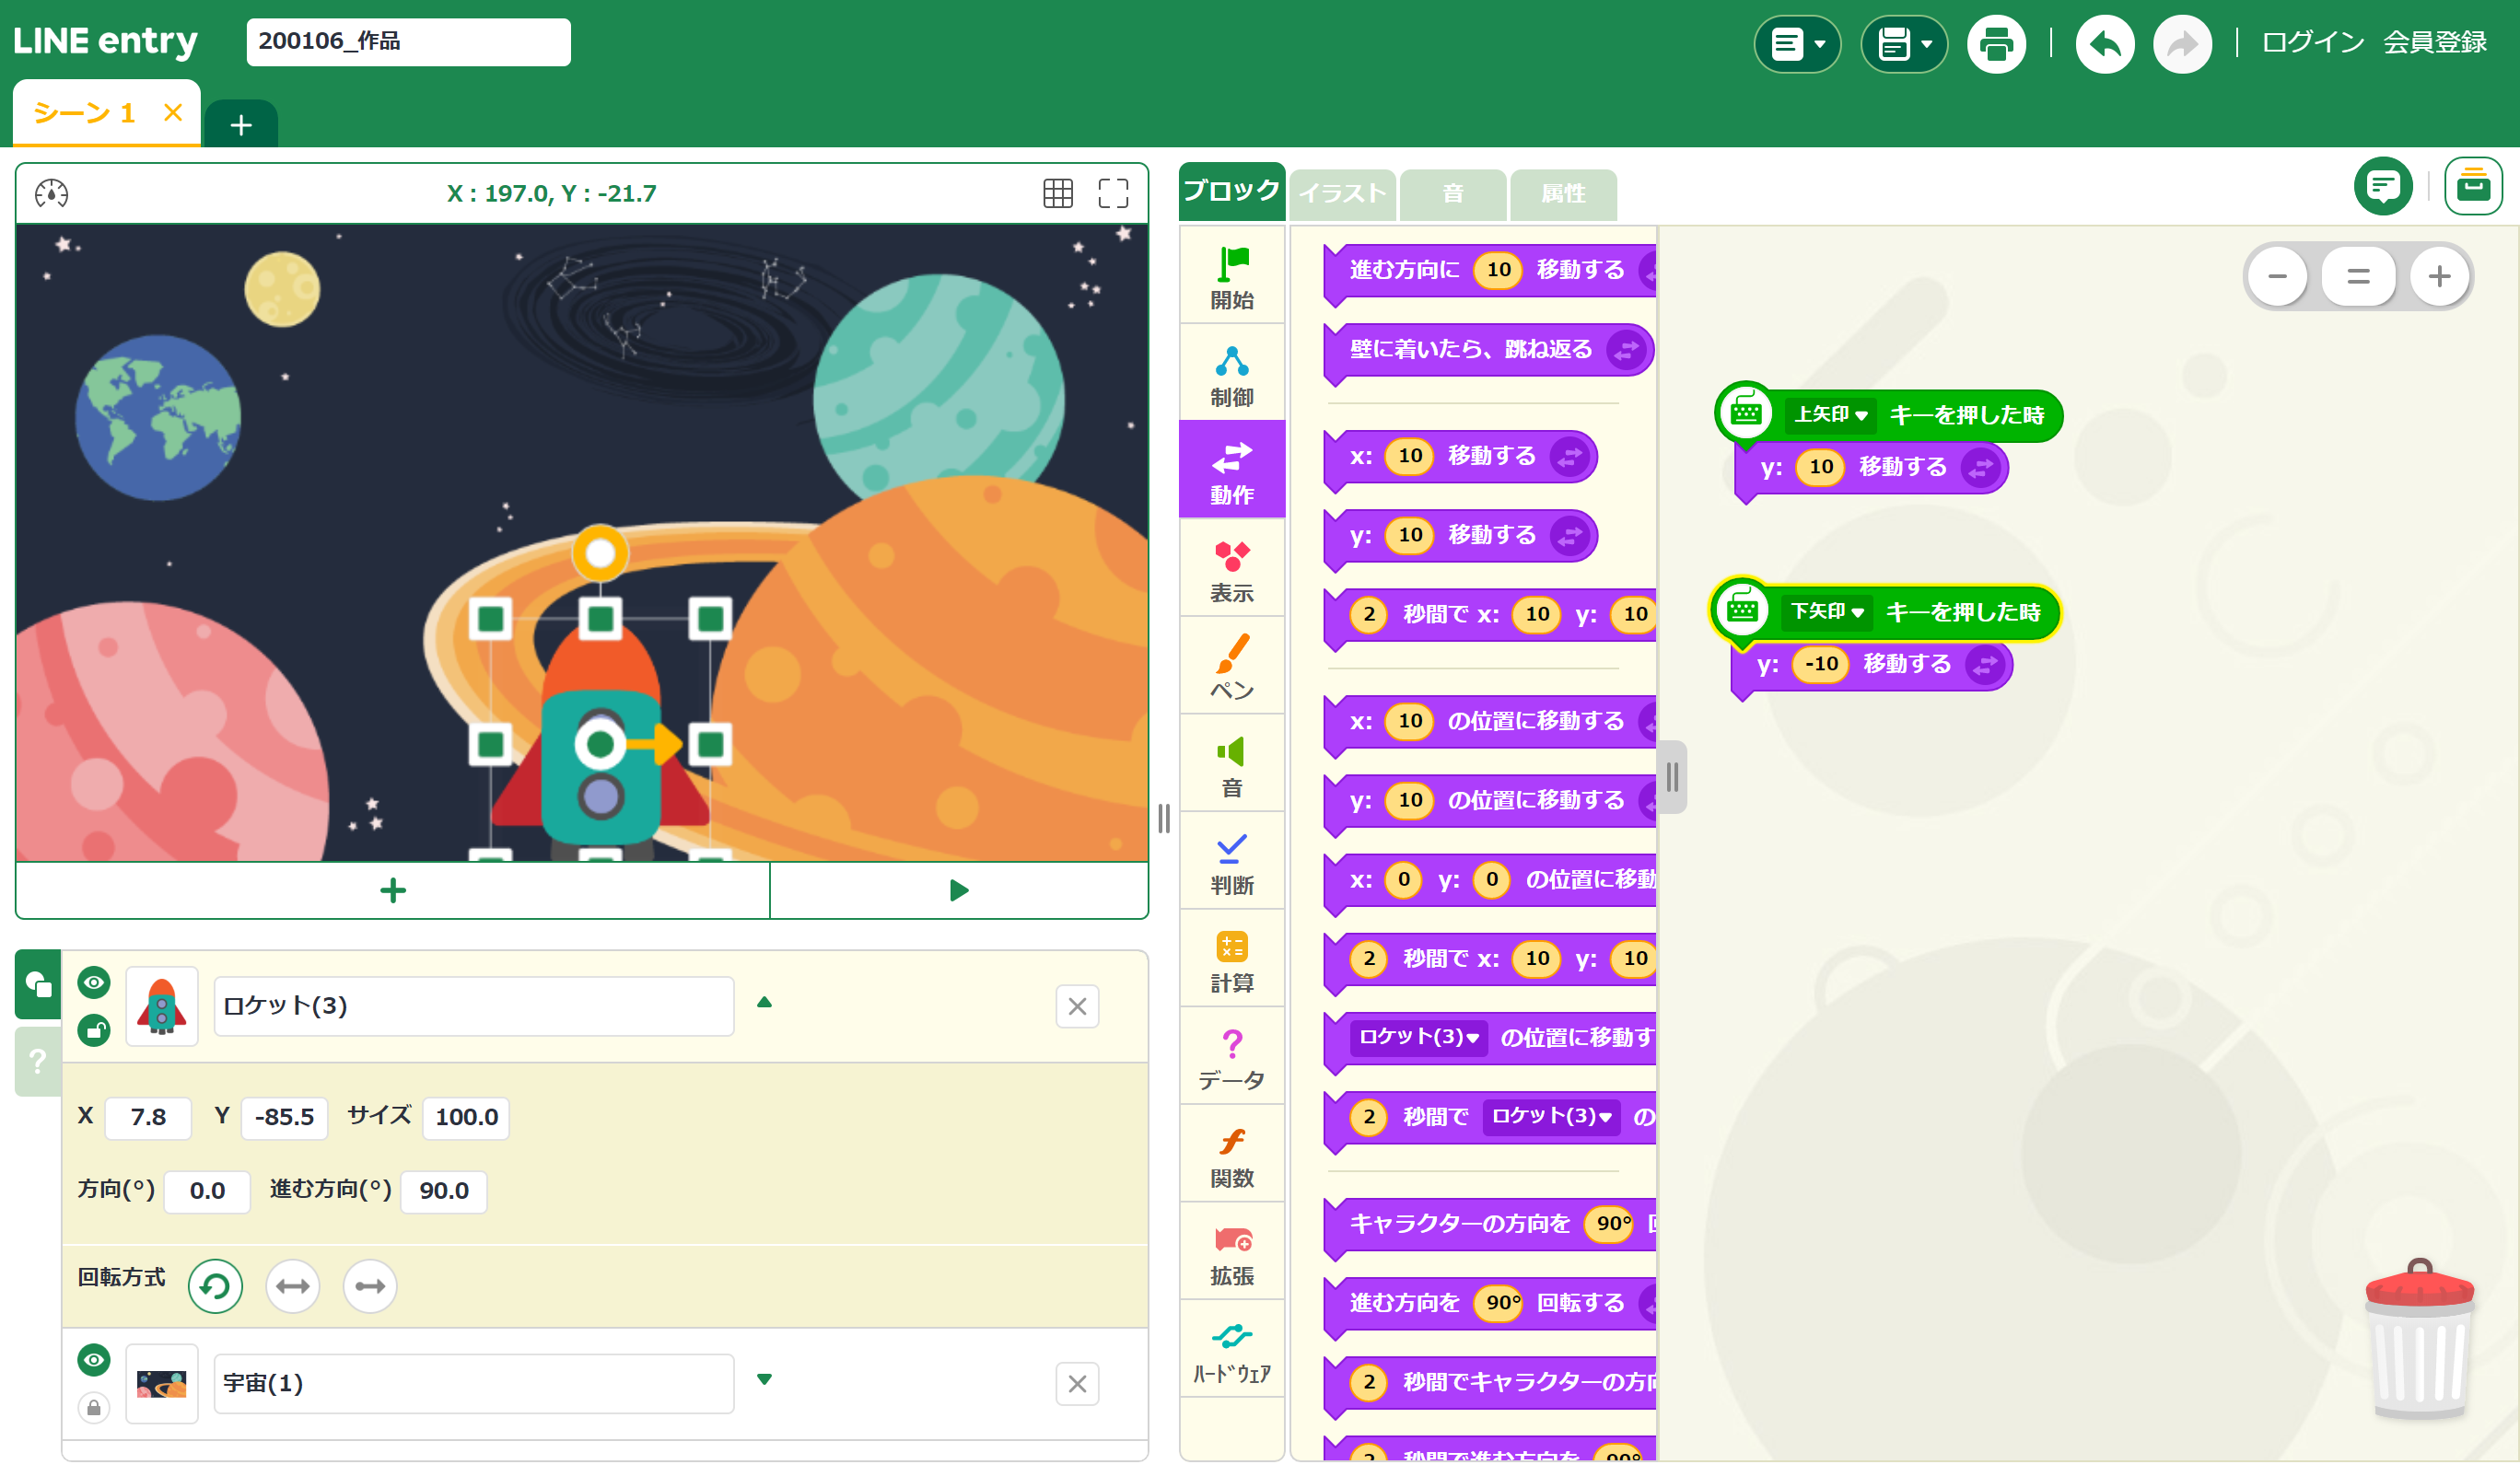The image size is (2520, 1476).
Task: Switch to the 属性 tab
Action: (1562, 193)
